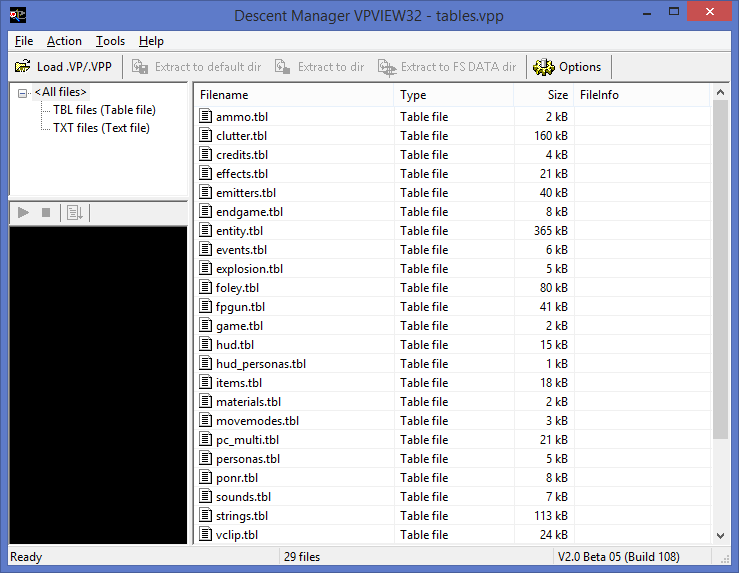Click the Options button label
739x573 pixels.
tap(580, 67)
